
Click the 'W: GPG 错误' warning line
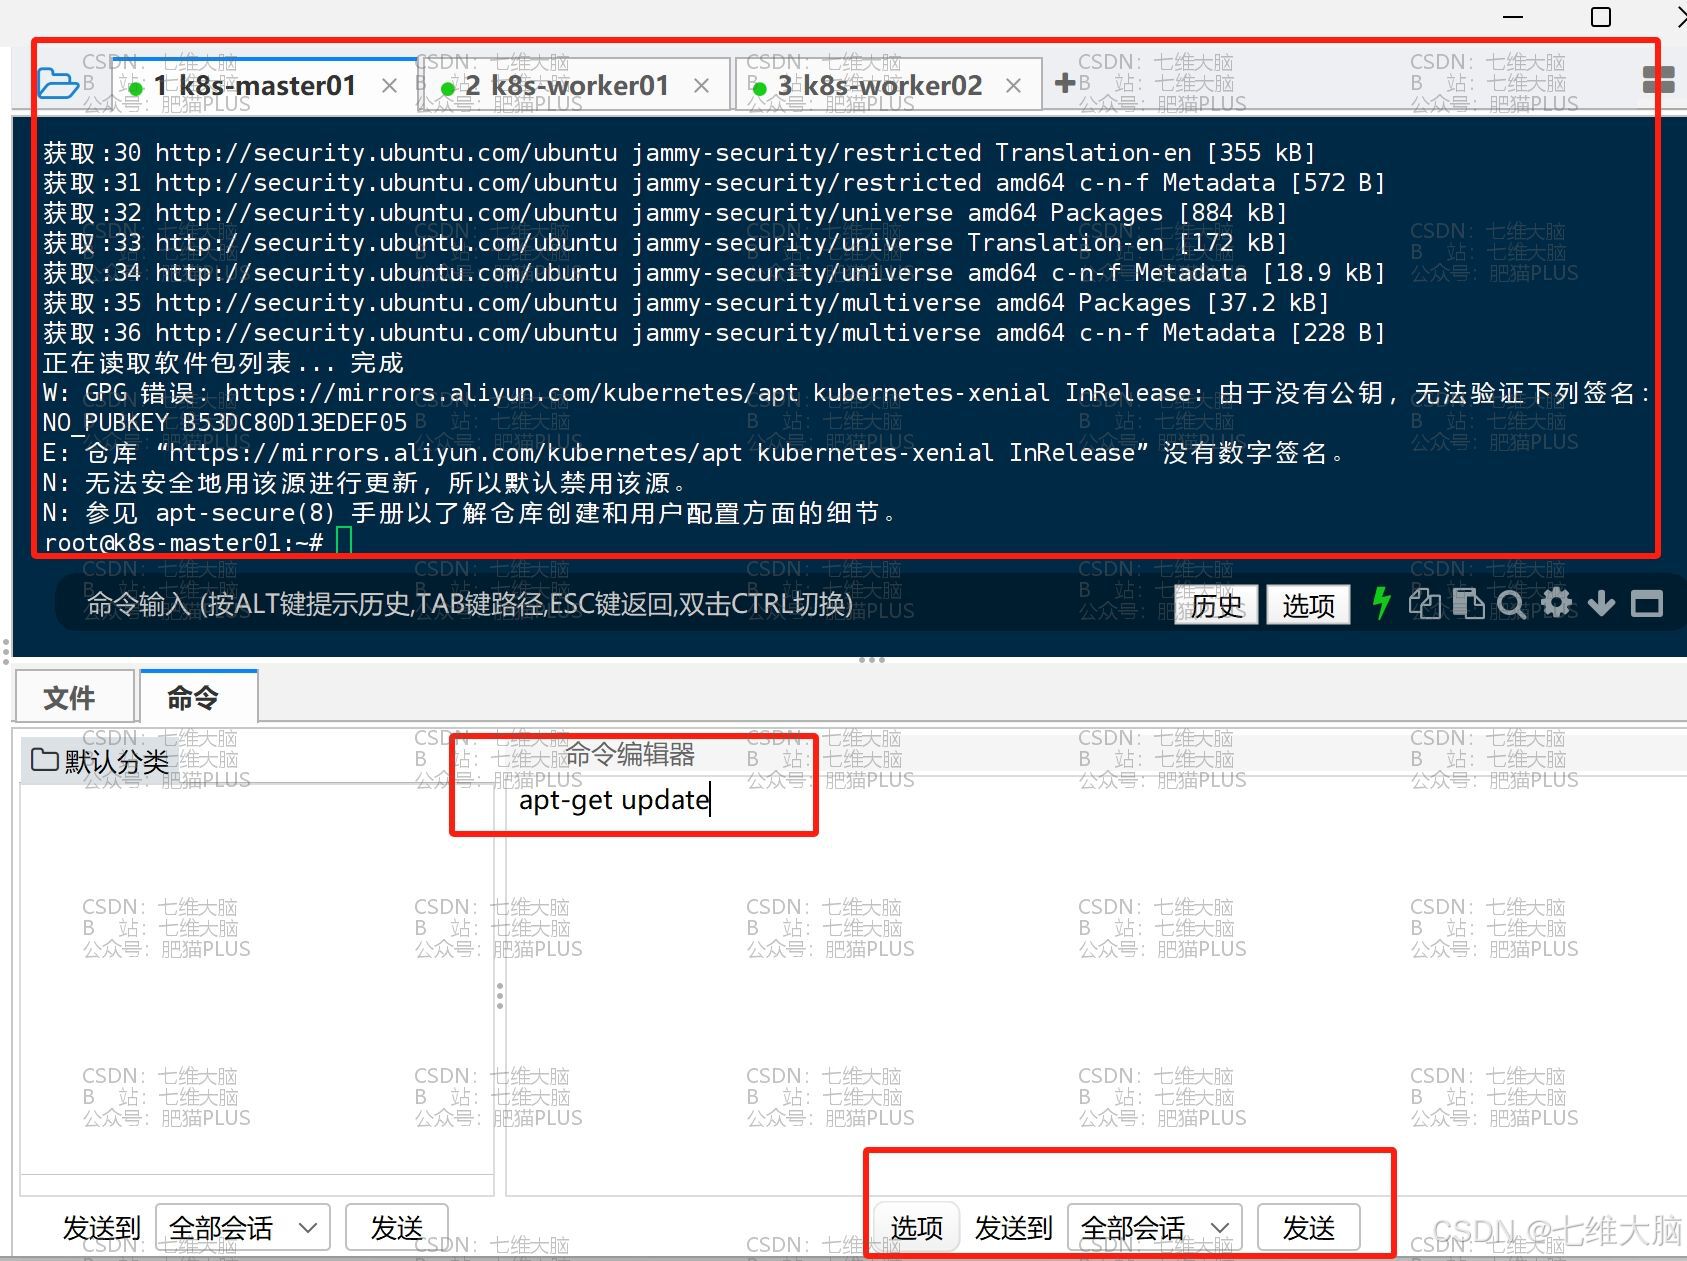(847, 392)
